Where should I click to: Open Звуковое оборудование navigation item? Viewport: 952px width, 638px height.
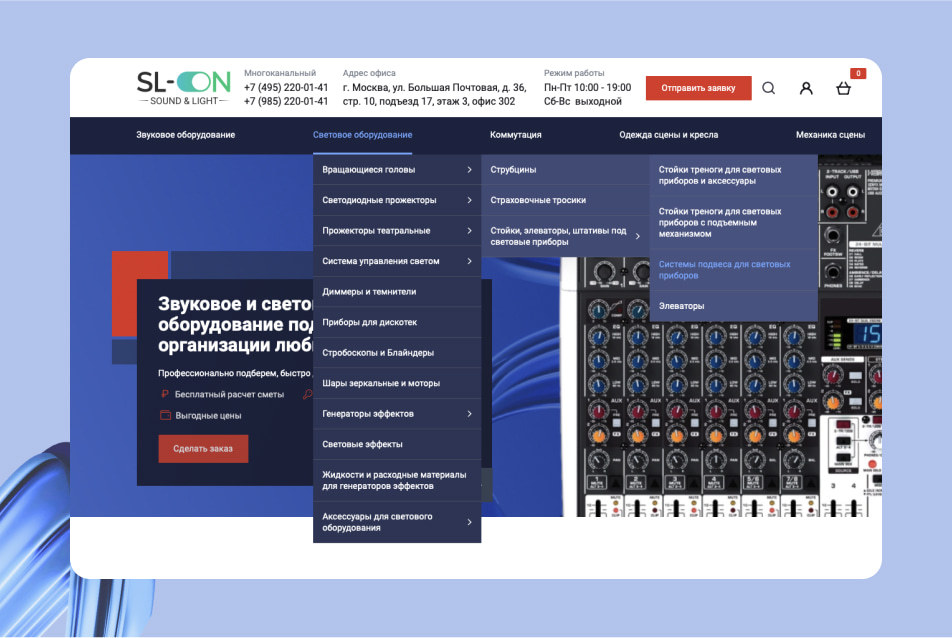[x=185, y=135]
